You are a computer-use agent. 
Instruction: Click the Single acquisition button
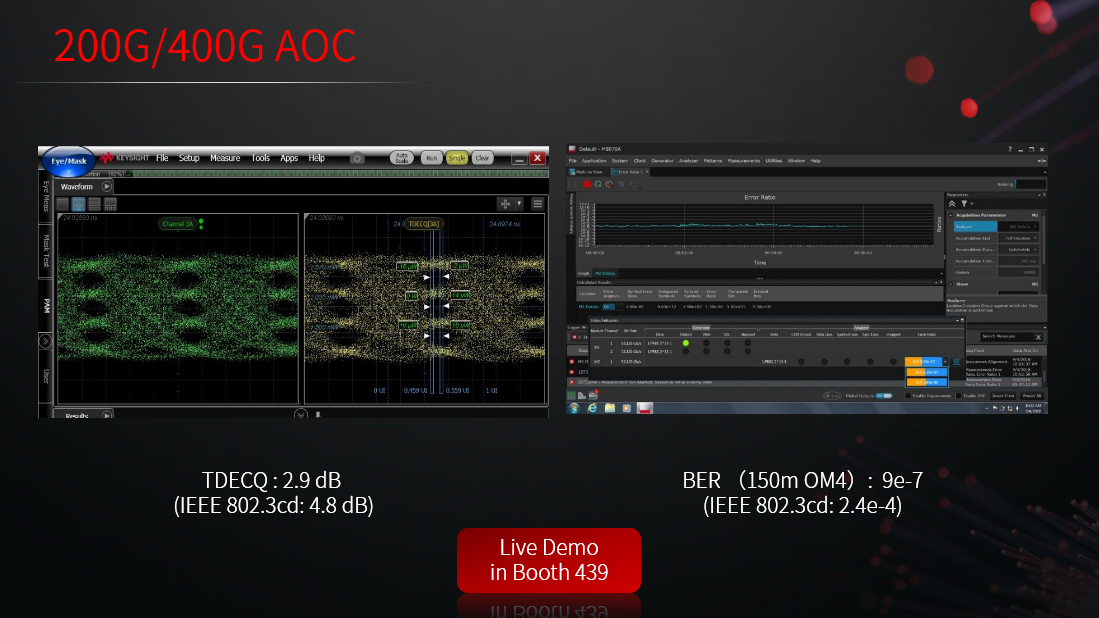(456, 158)
